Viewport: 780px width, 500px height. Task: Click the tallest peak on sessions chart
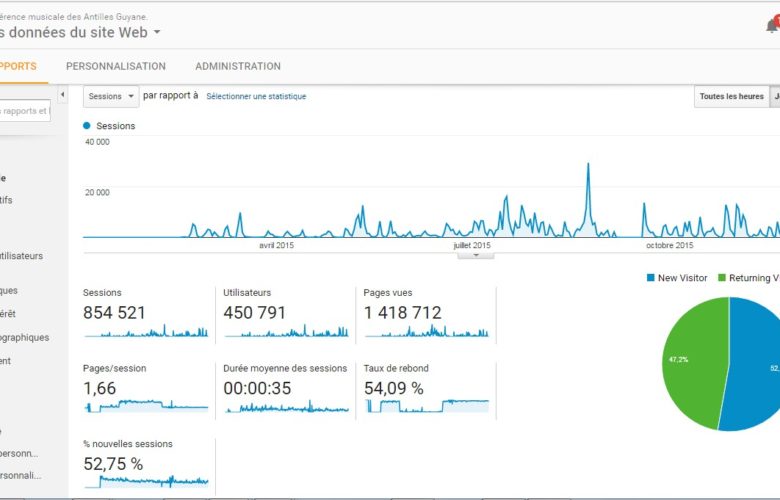click(588, 165)
